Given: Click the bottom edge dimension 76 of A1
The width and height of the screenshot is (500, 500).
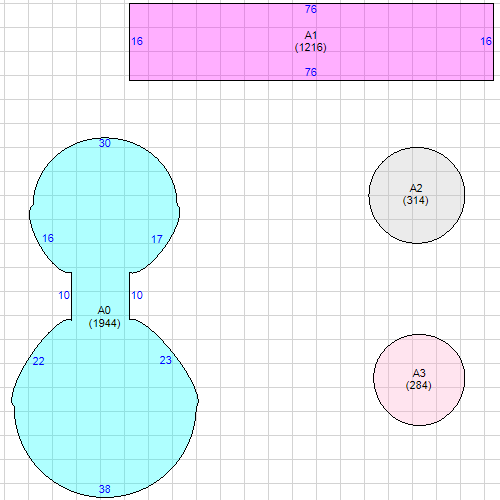Looking at the screenshot, I should 311,72.
